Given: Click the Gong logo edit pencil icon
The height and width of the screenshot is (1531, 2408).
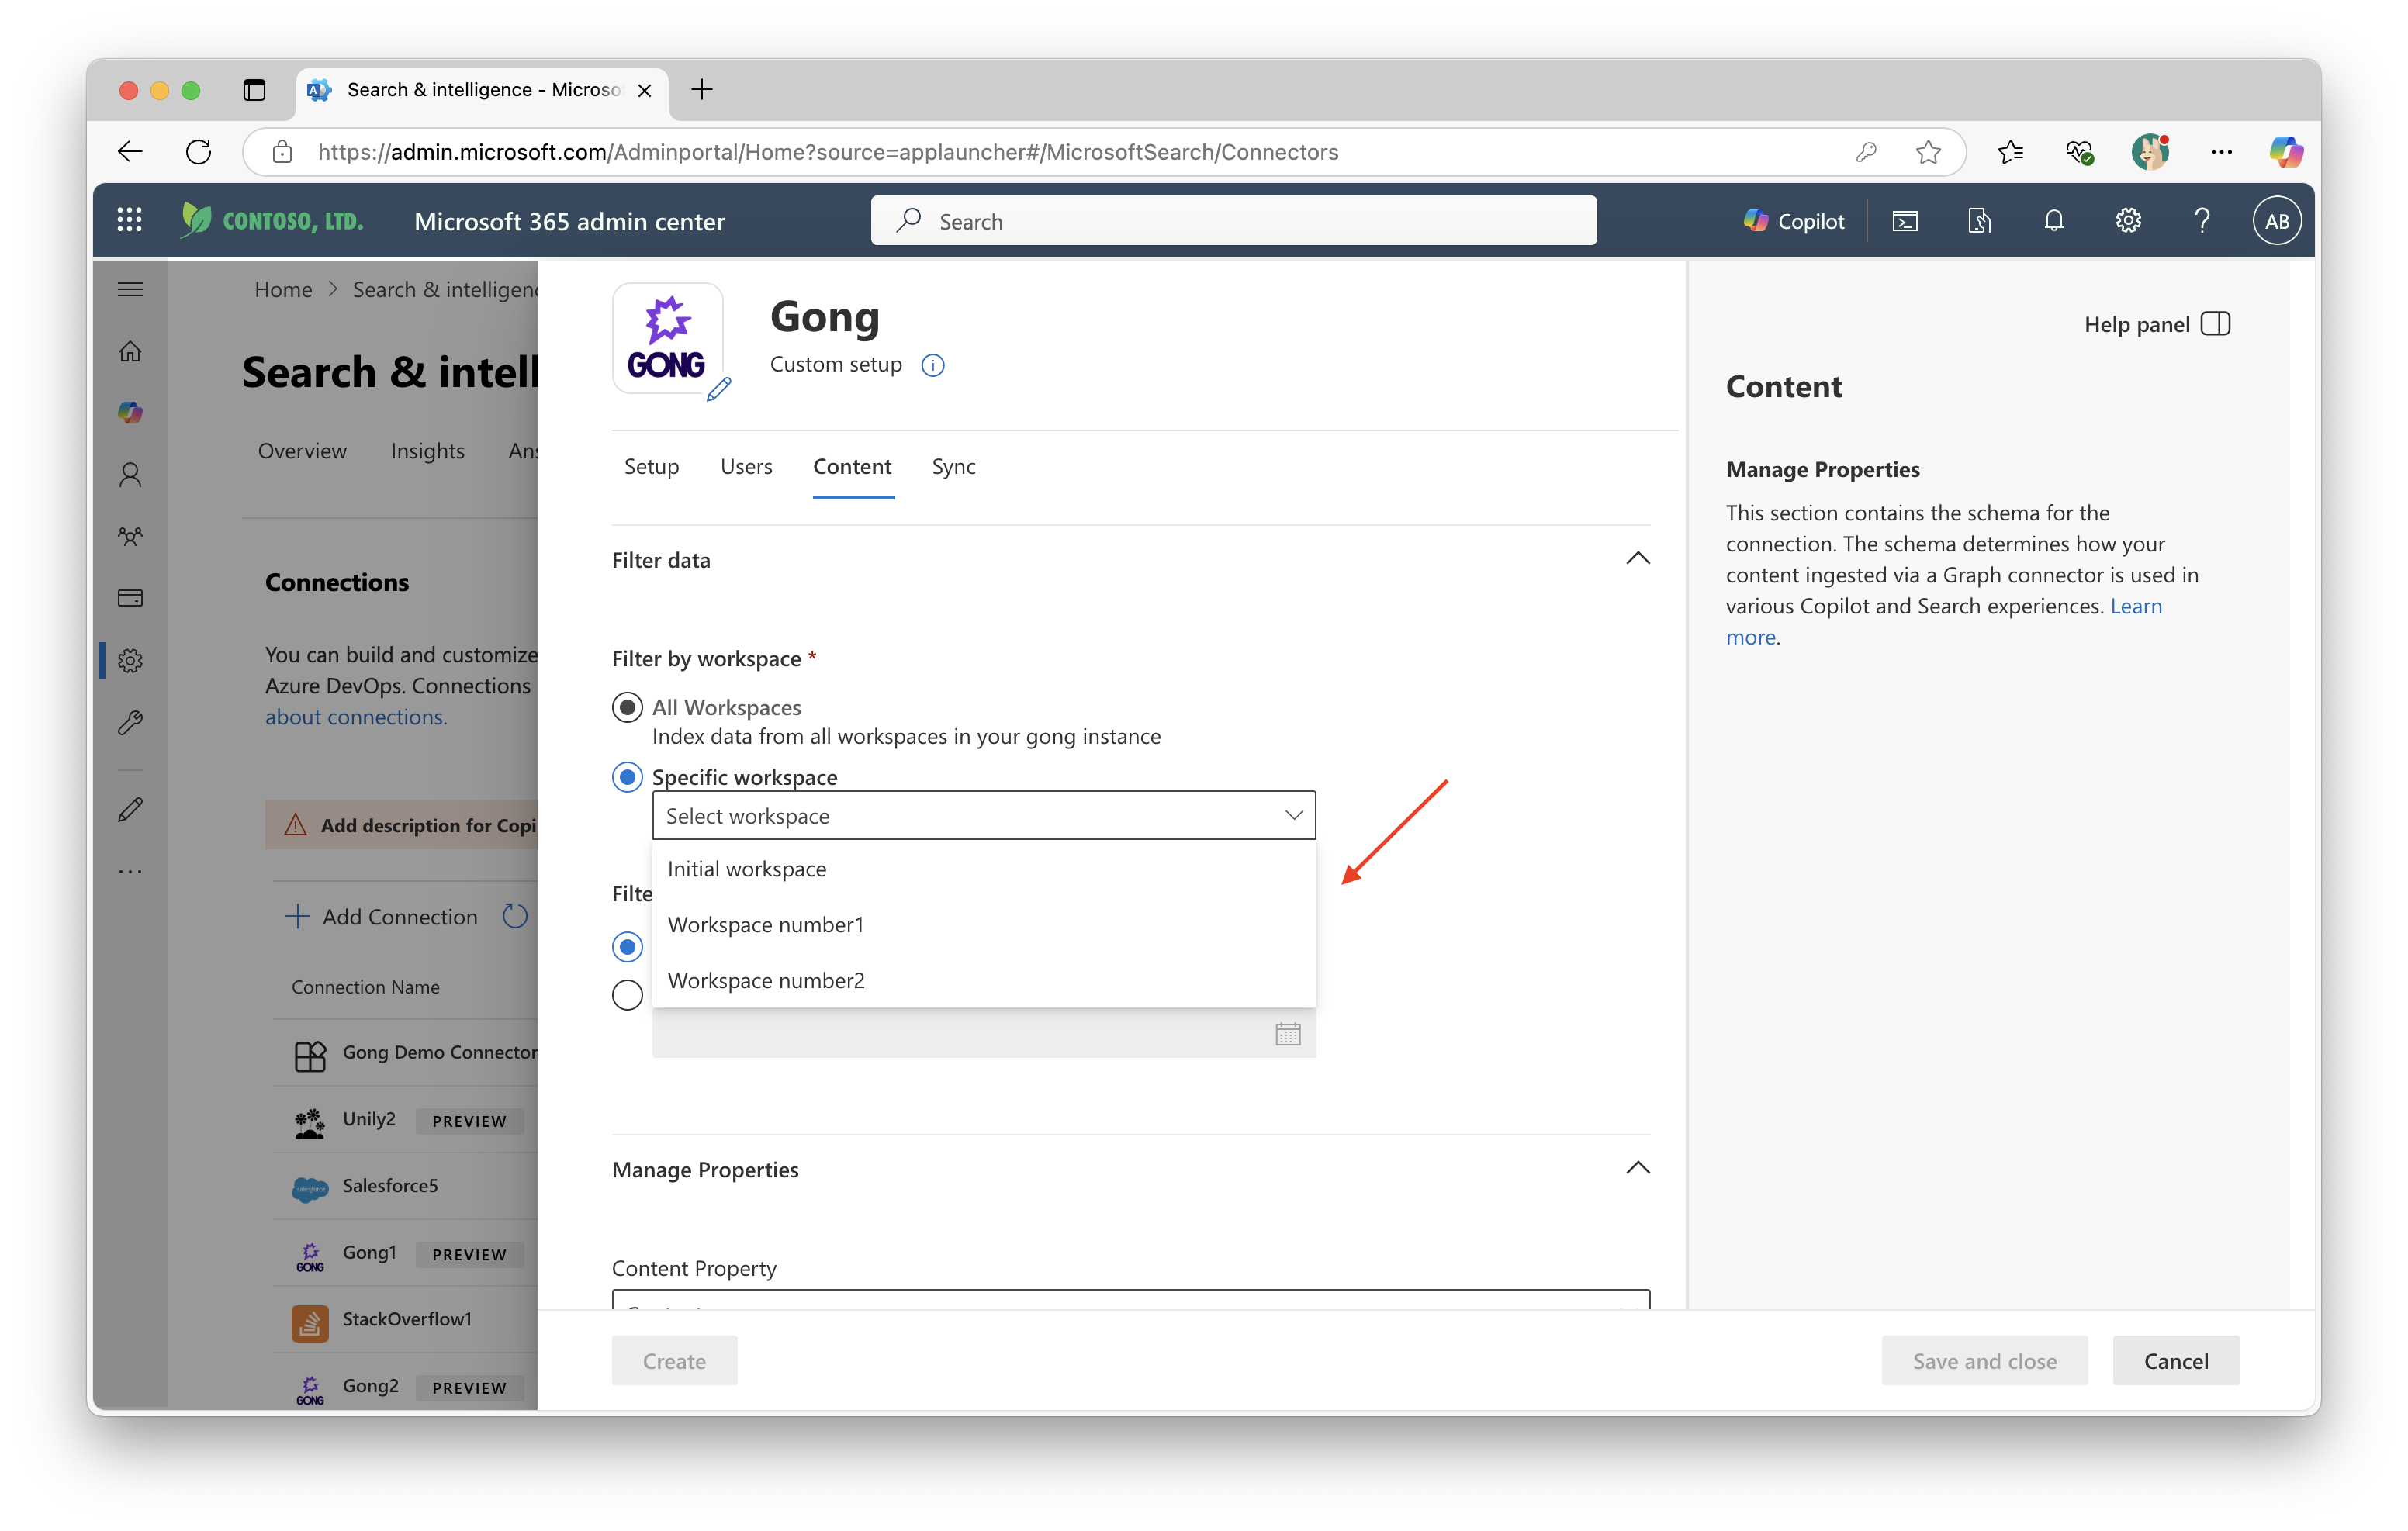Looking at the screenshot, I should (718, 389).
